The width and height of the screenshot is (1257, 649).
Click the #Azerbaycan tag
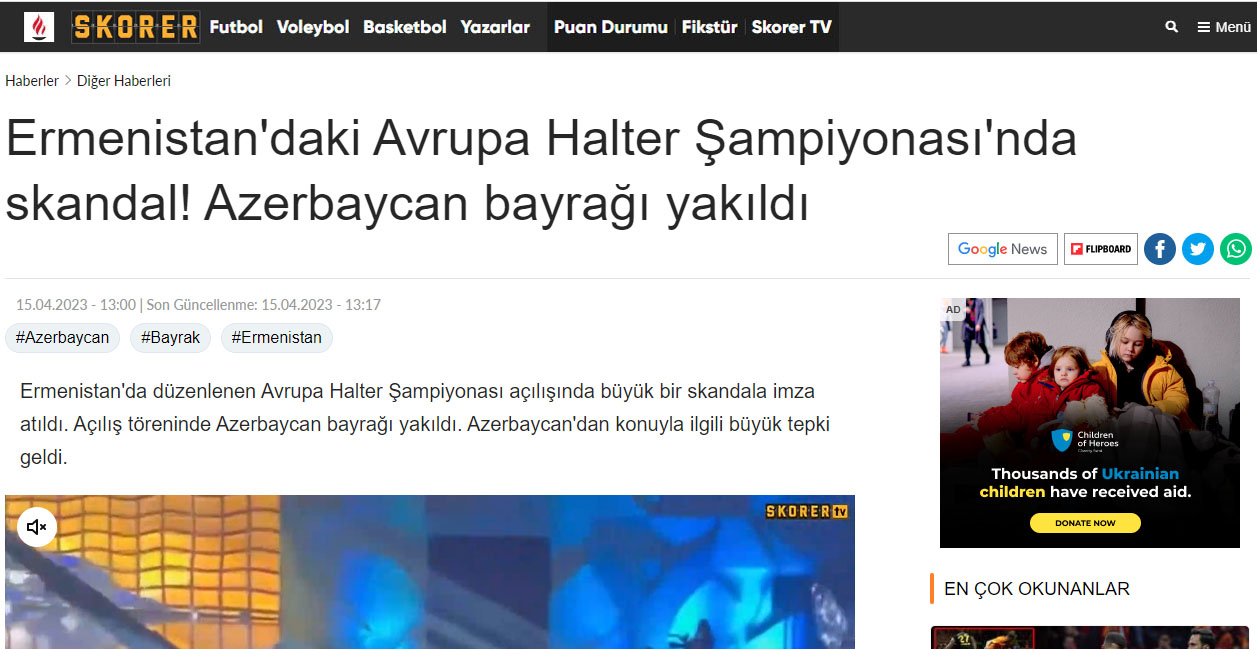click(62, 338)
